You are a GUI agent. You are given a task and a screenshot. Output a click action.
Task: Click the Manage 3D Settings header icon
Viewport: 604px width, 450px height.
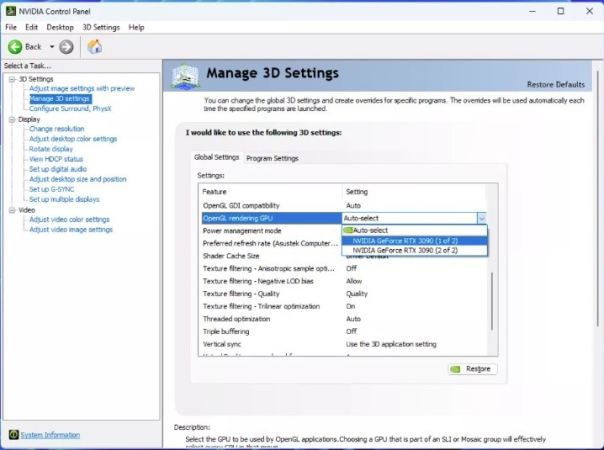tap(185, 77)
